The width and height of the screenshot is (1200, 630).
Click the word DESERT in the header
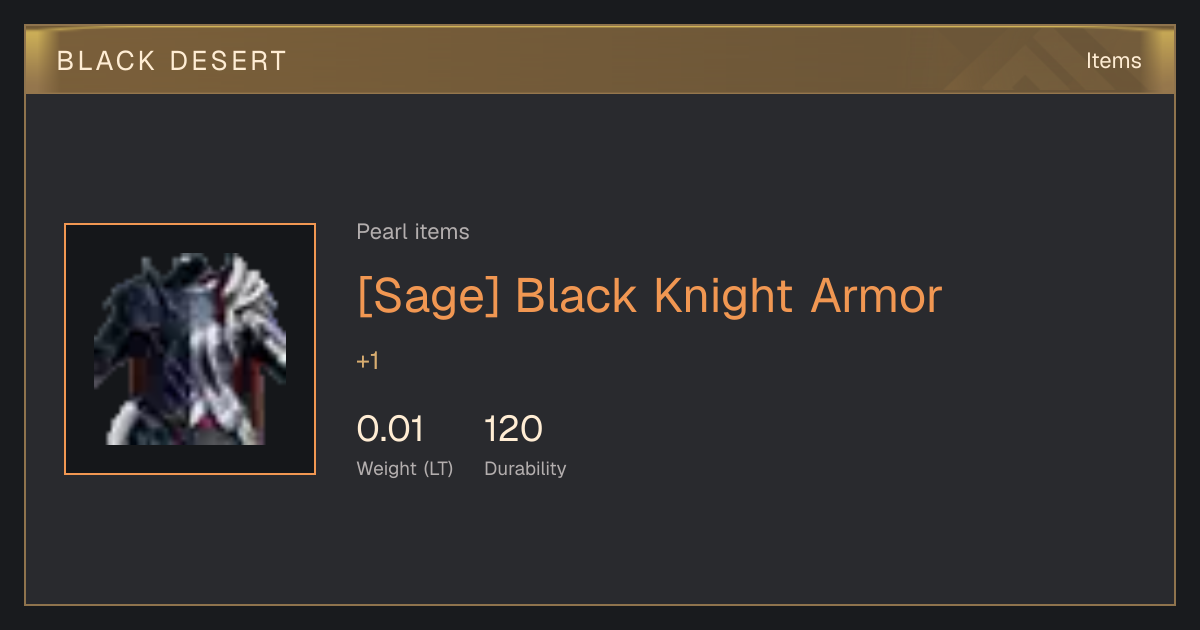(228, 61)
